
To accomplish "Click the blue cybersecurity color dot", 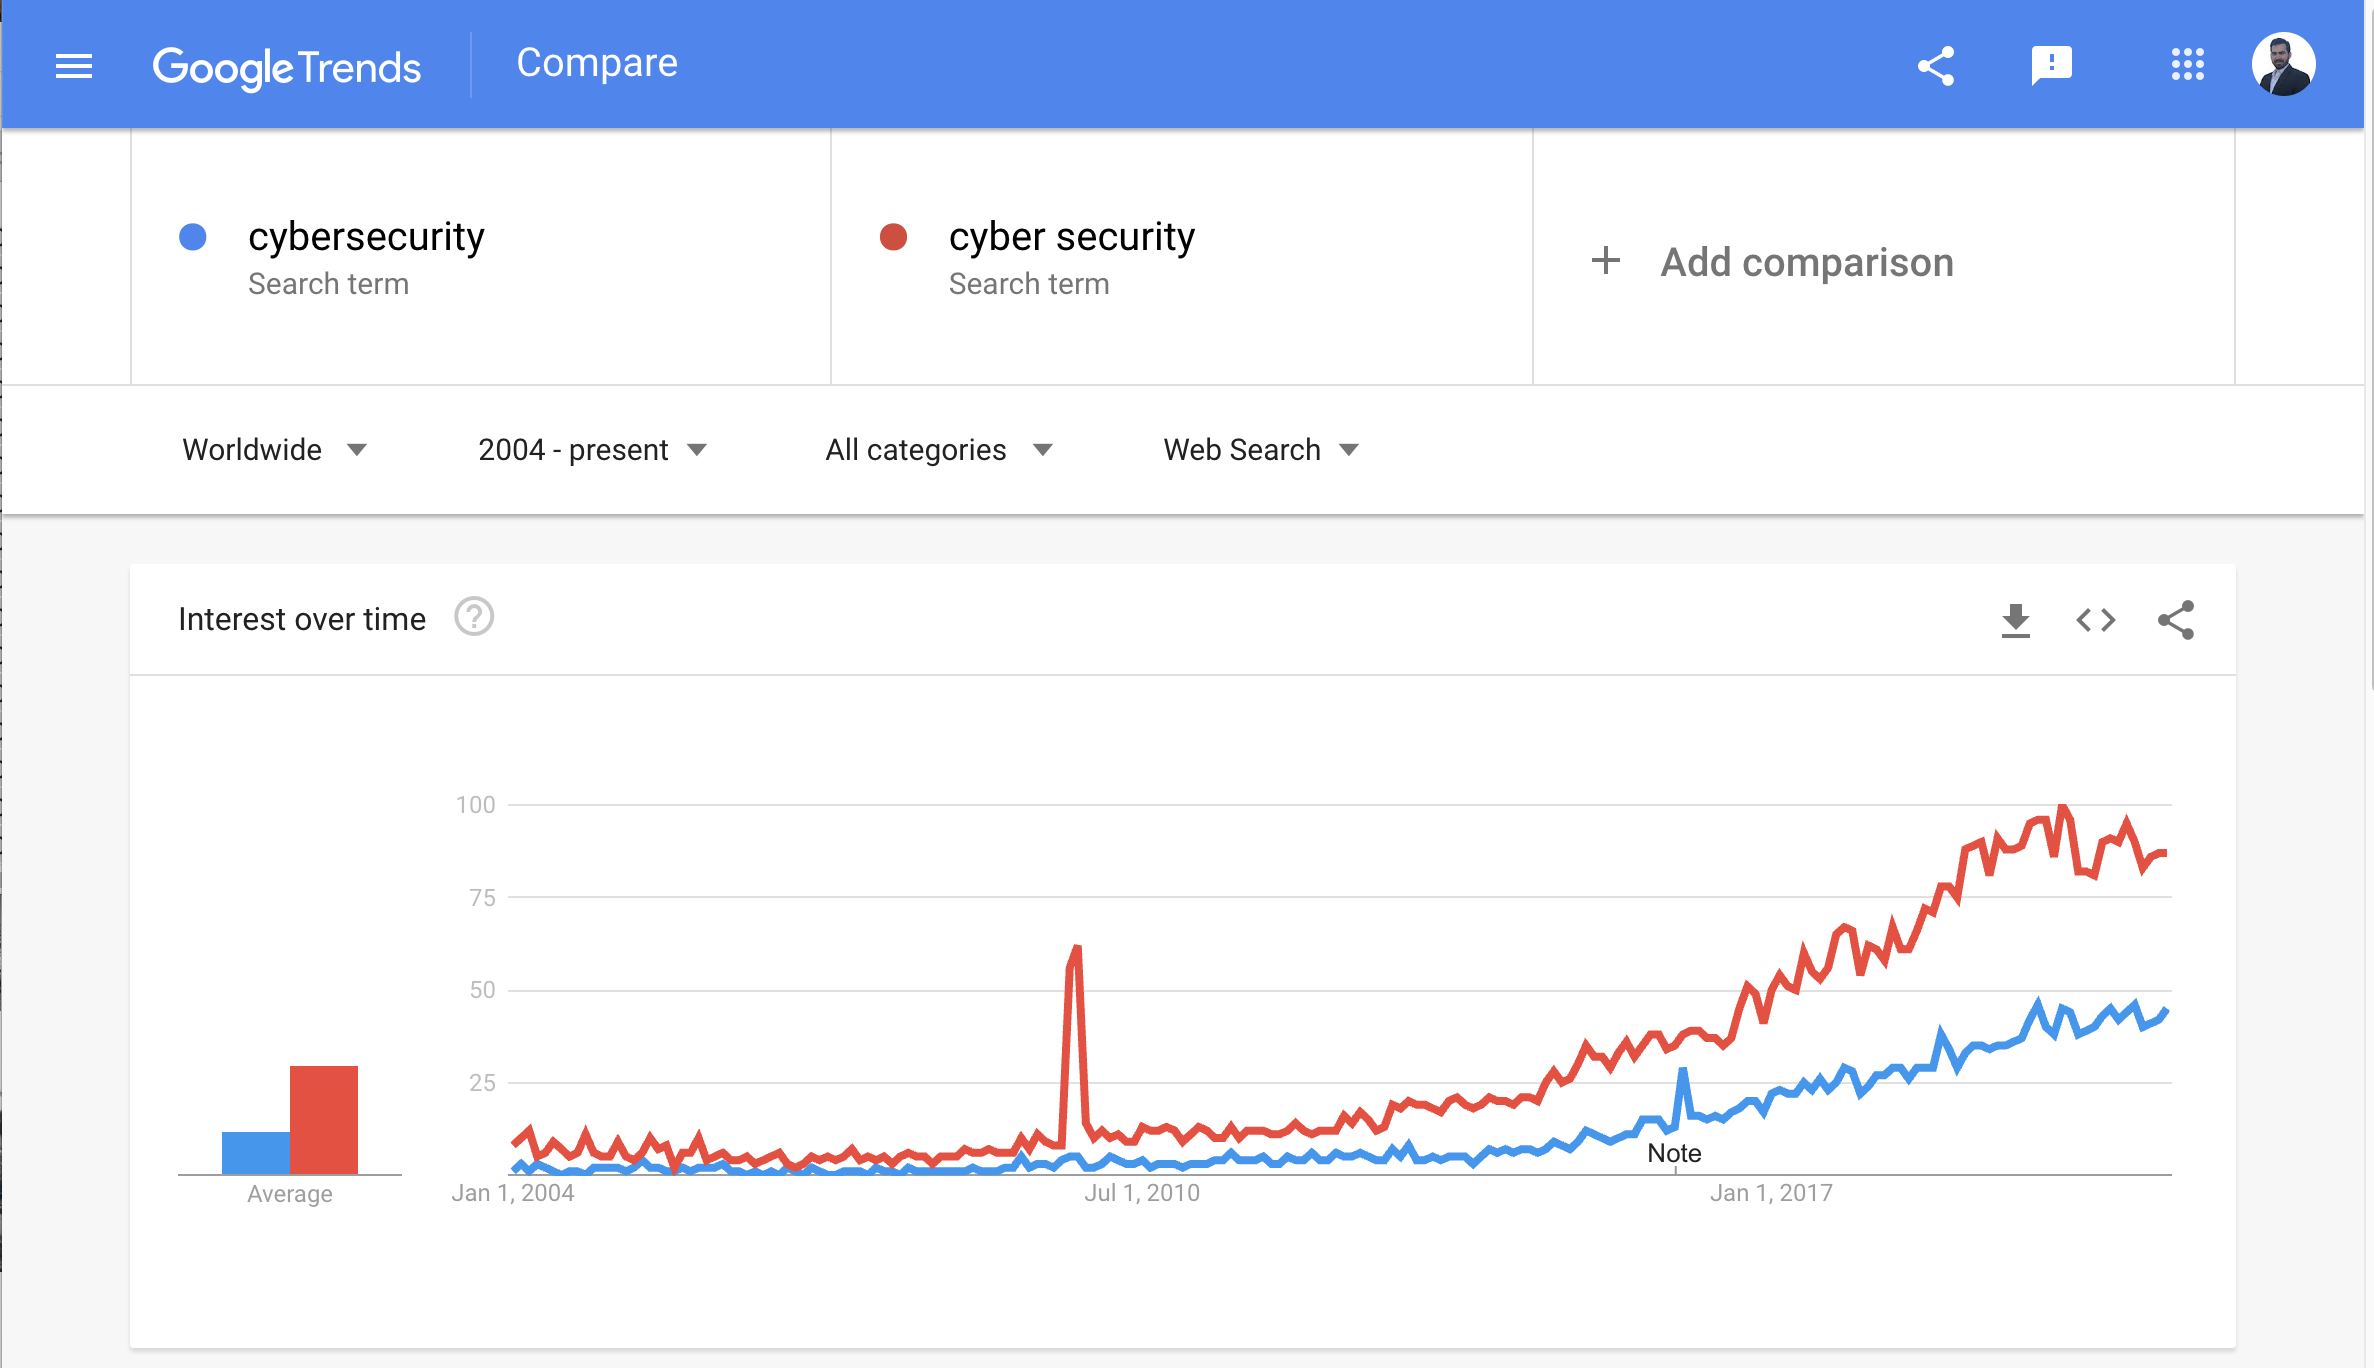I will pos(192,236).
